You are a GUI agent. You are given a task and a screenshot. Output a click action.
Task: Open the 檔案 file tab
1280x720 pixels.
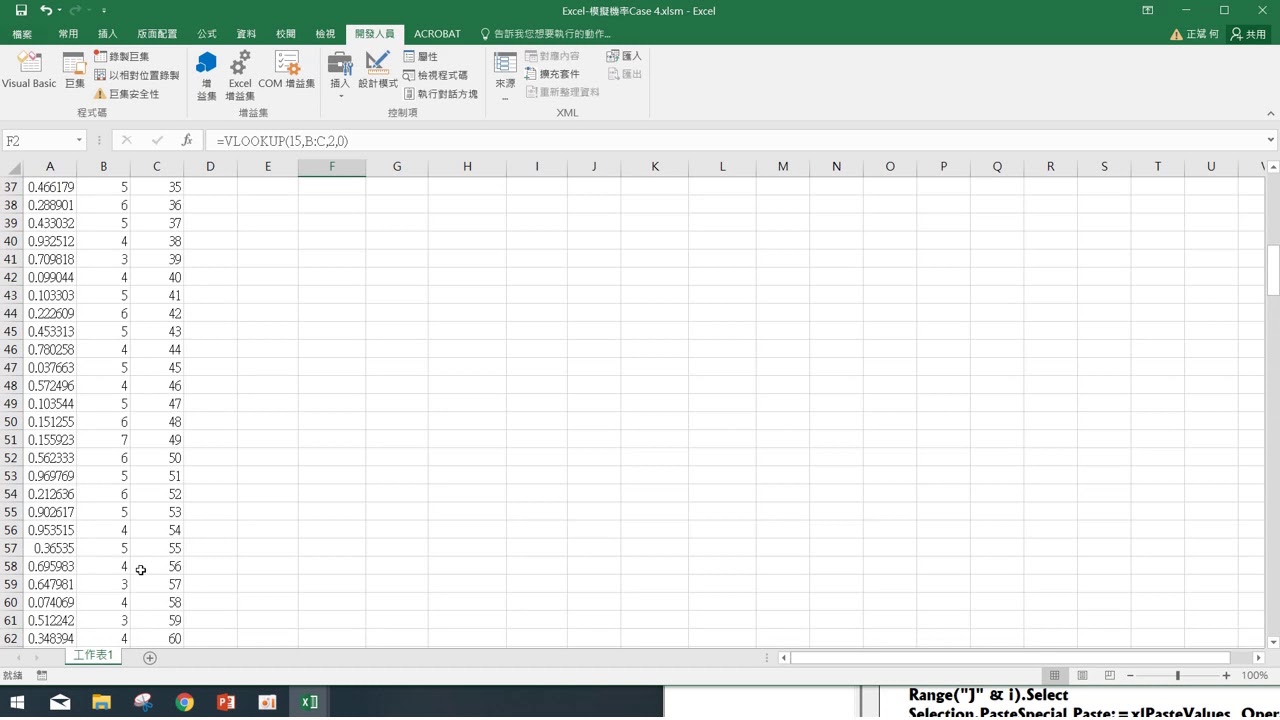pos(22,34)
